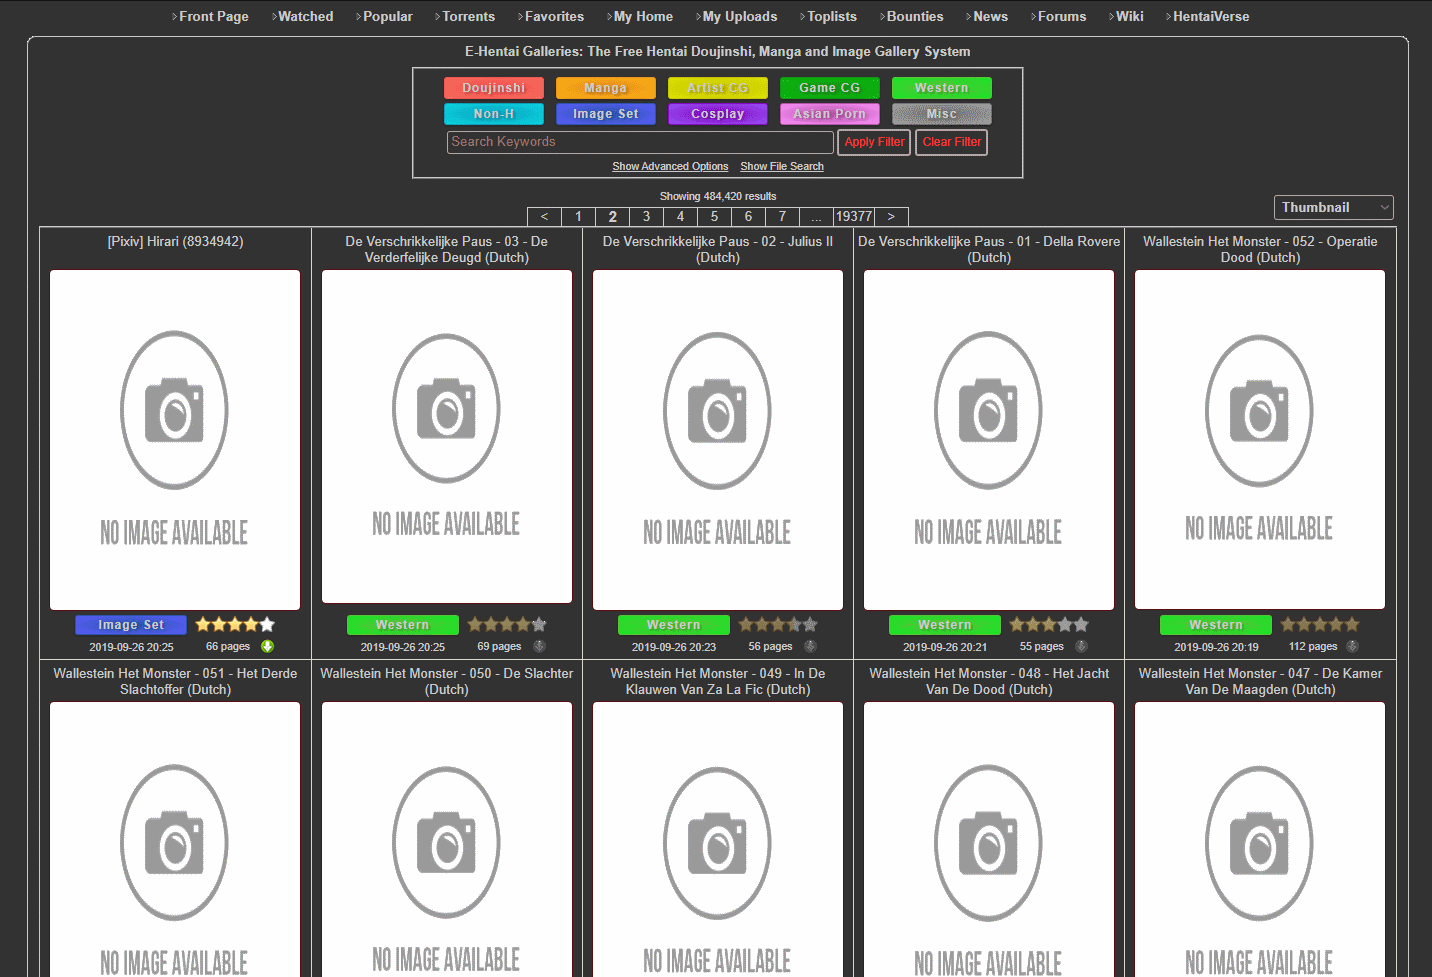Image resolution: width=1432 pixels, height=977 pixels.
Task: Open Wallestein Het Monster - 048 title
Action: [989, 681]
